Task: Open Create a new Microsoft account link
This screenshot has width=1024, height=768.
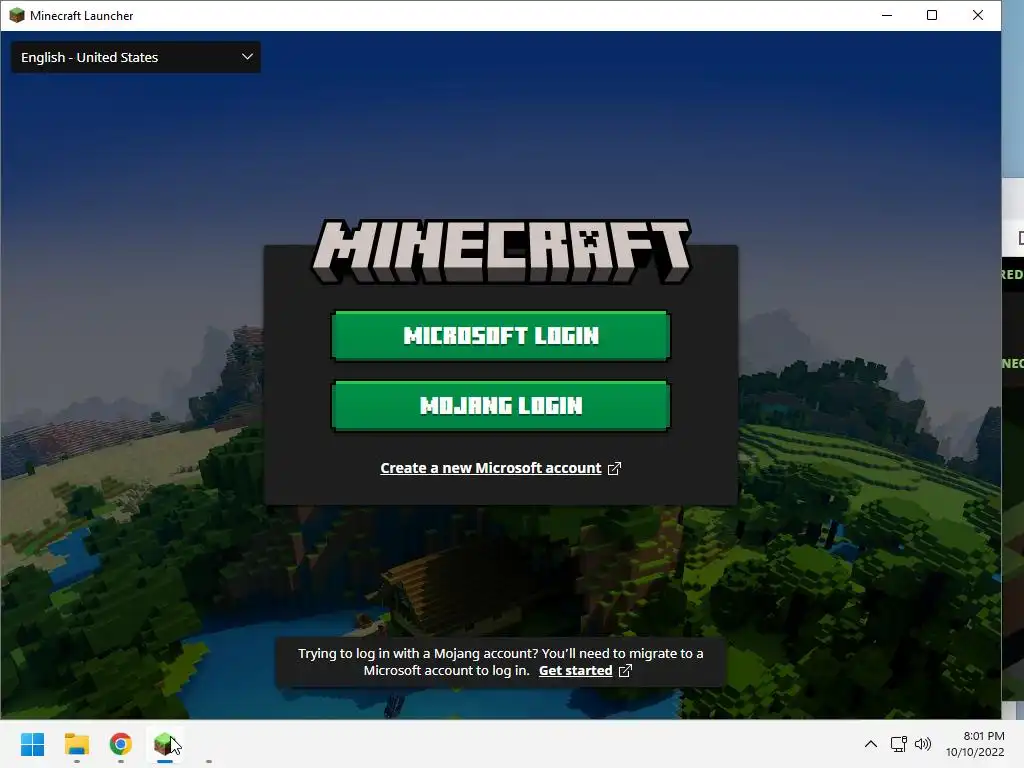Action: [x=491, y=468]
